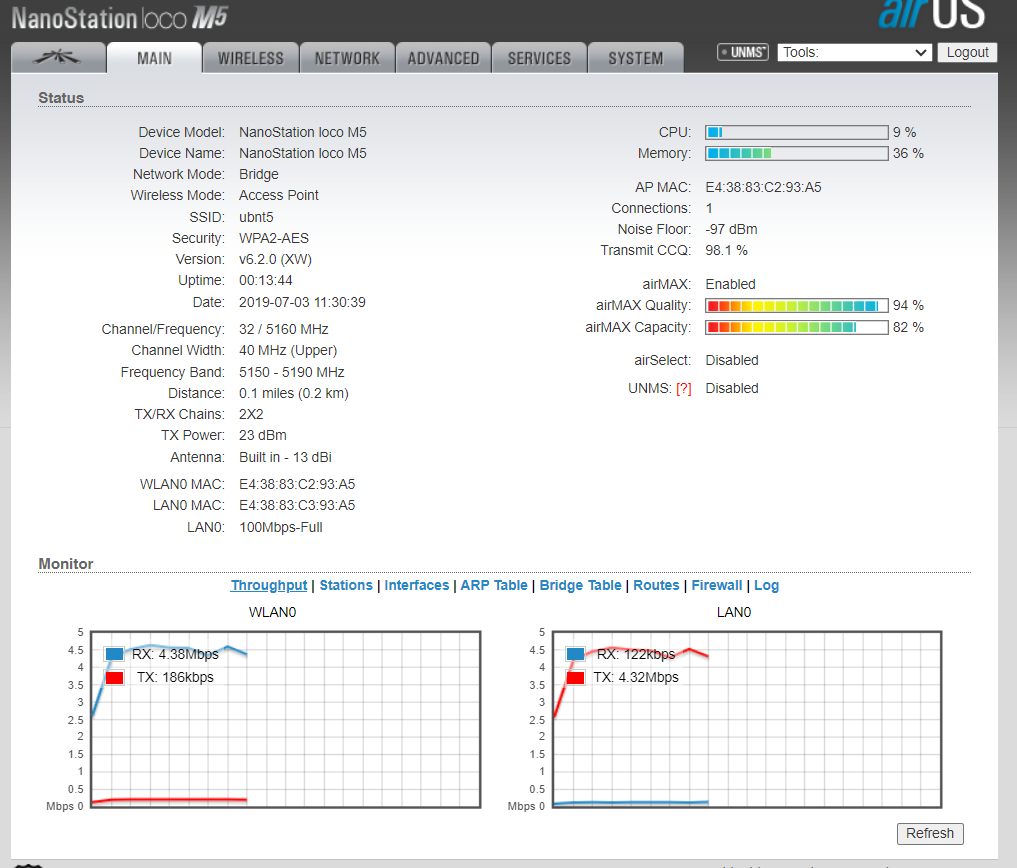Click the UNMS [?] help link
The width and height of the screenshot is (1017, 868).
(684, 389)
